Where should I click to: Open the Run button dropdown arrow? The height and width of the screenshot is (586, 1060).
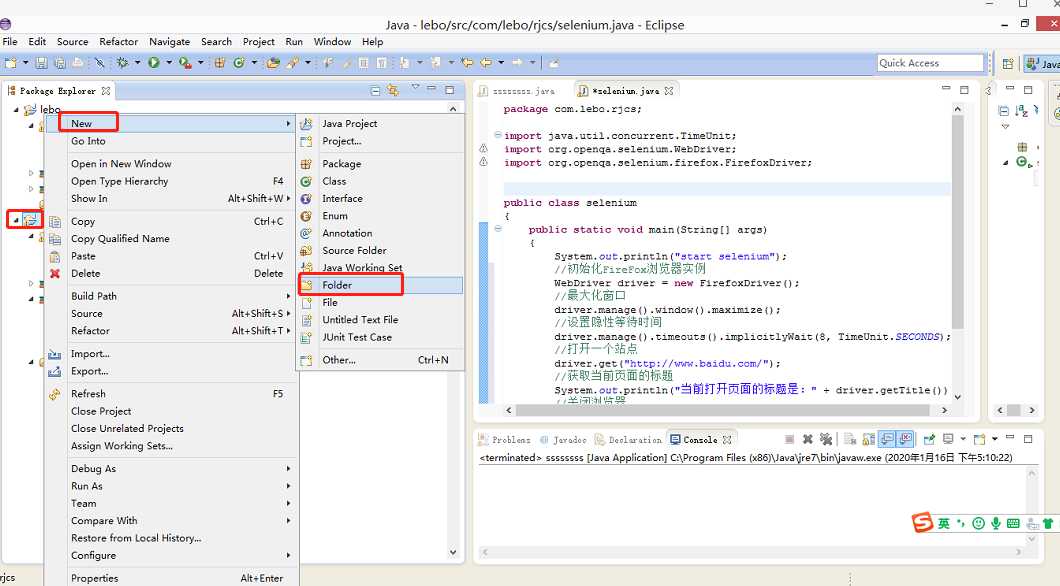point(168,63)
